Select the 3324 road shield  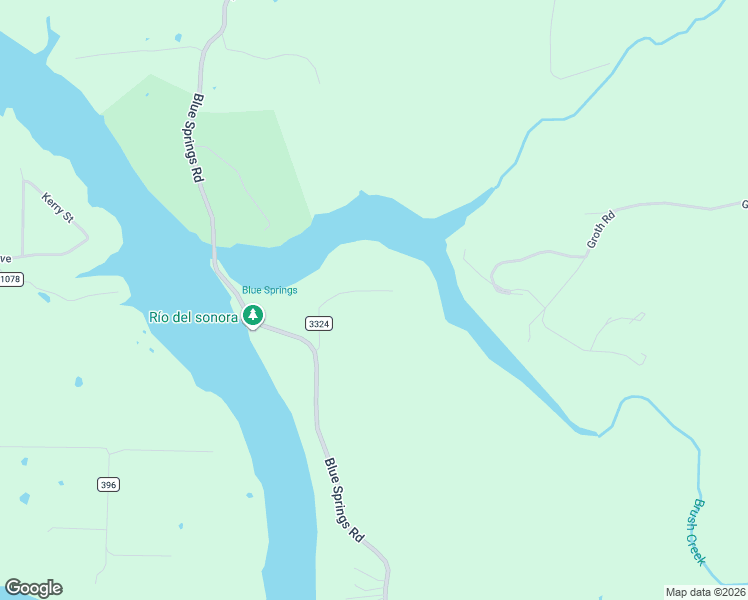point(319,324)
